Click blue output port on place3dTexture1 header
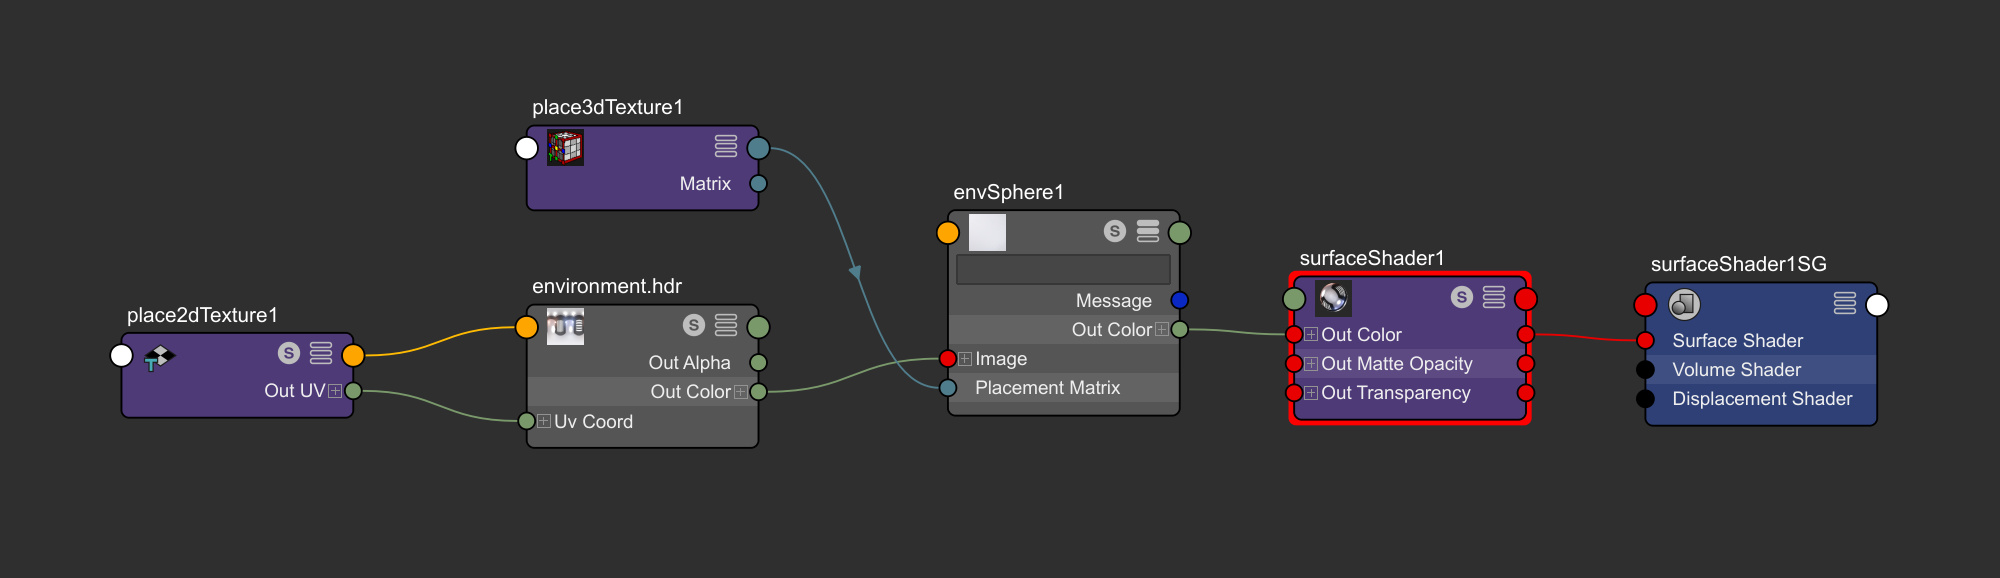Image resolution: width=2000 pixels, height=578 pixels. pos(759,148)
